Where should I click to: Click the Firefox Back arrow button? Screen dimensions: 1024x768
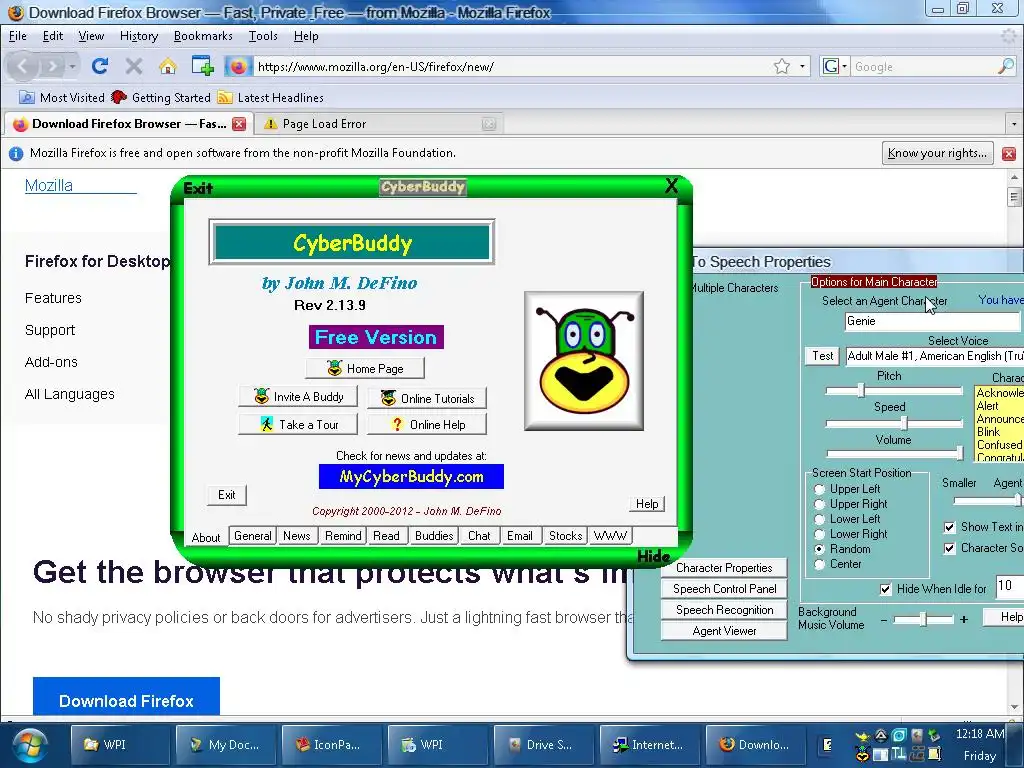click(22, 66)
